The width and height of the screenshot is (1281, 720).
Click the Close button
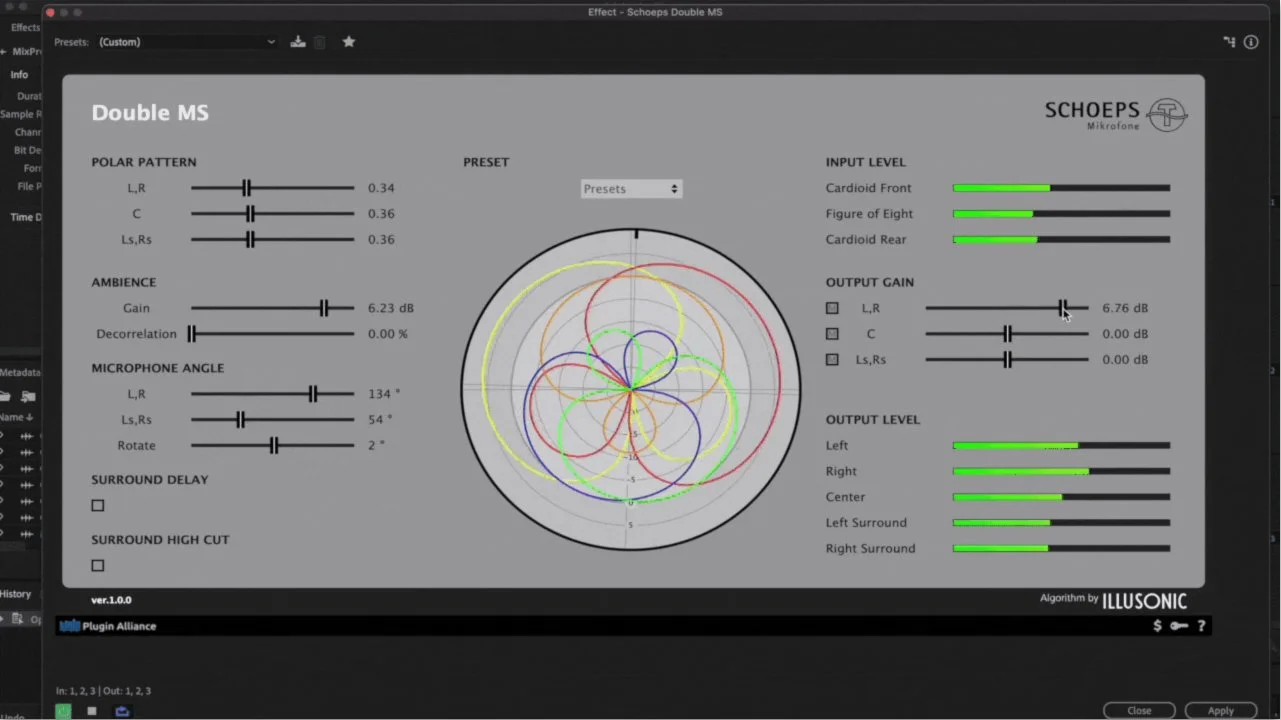pos(1139,710)
